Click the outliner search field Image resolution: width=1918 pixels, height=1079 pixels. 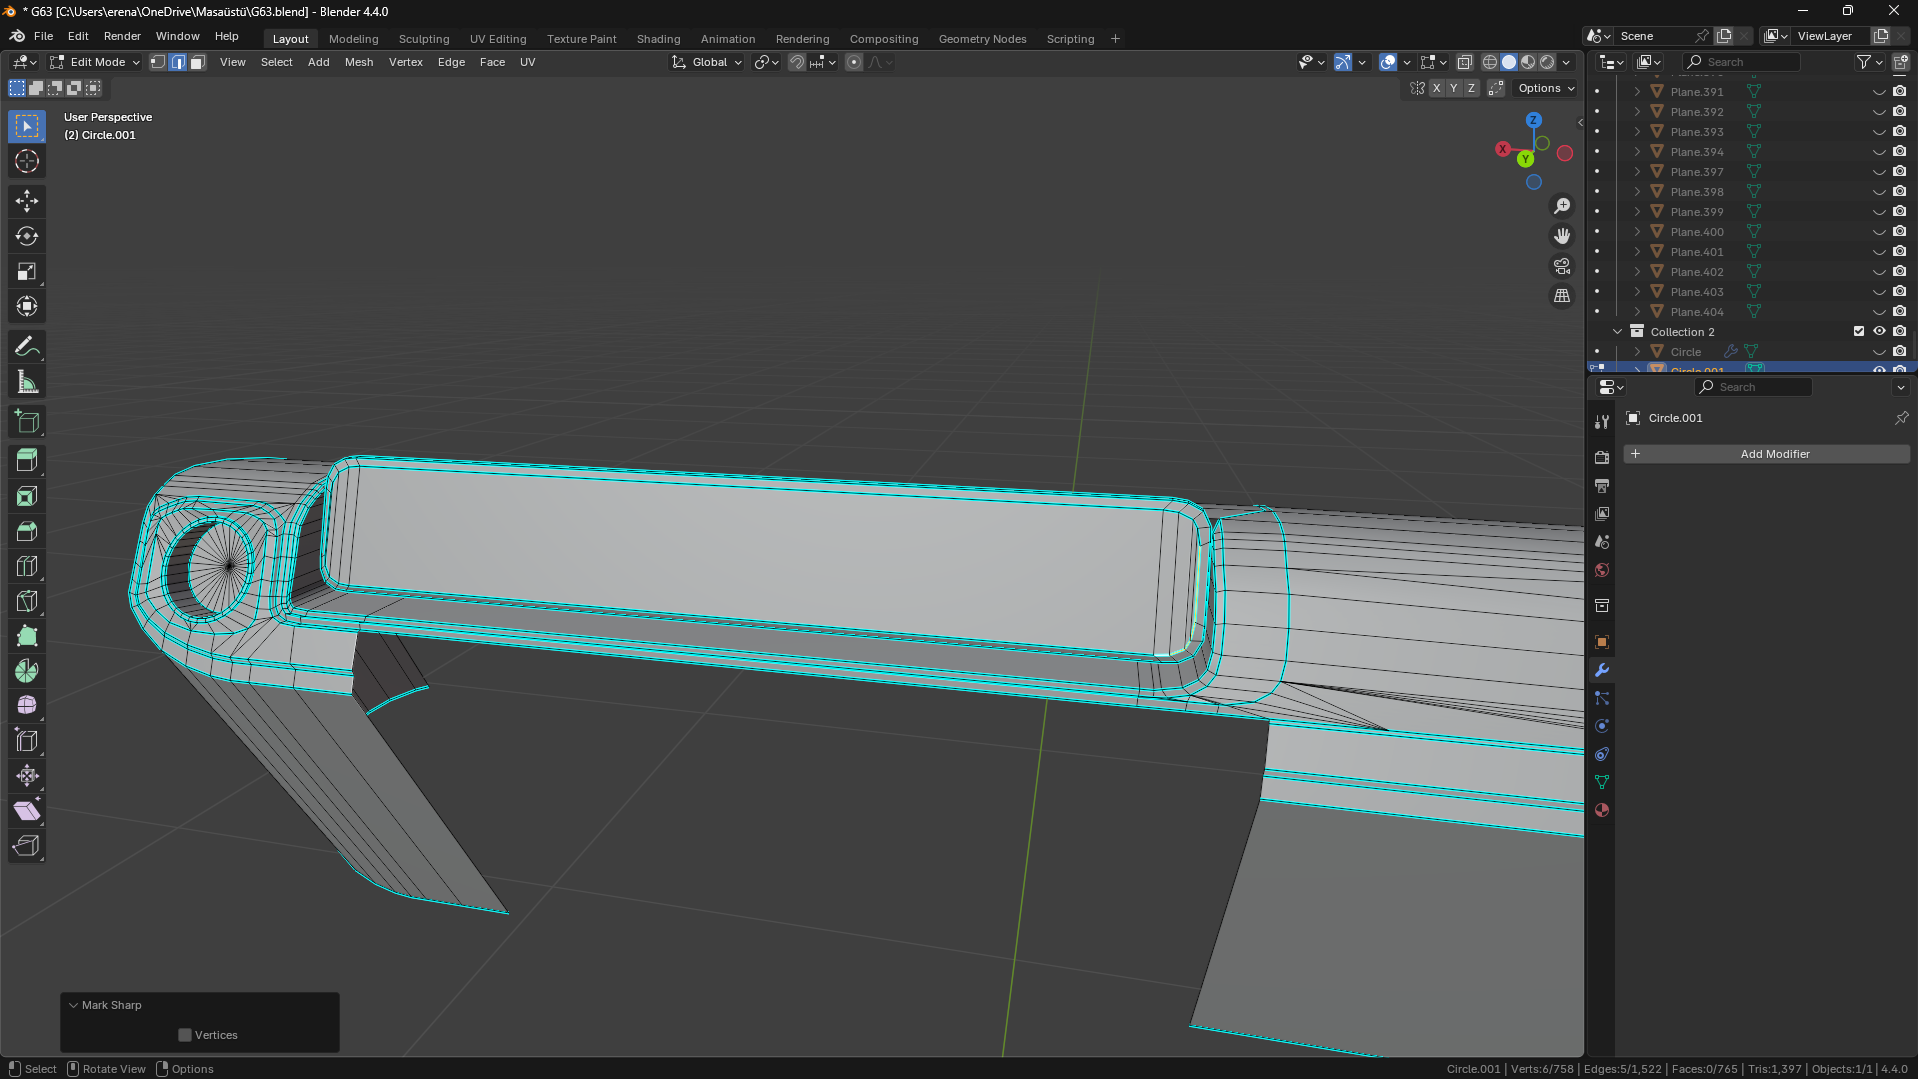(1743, 62)
